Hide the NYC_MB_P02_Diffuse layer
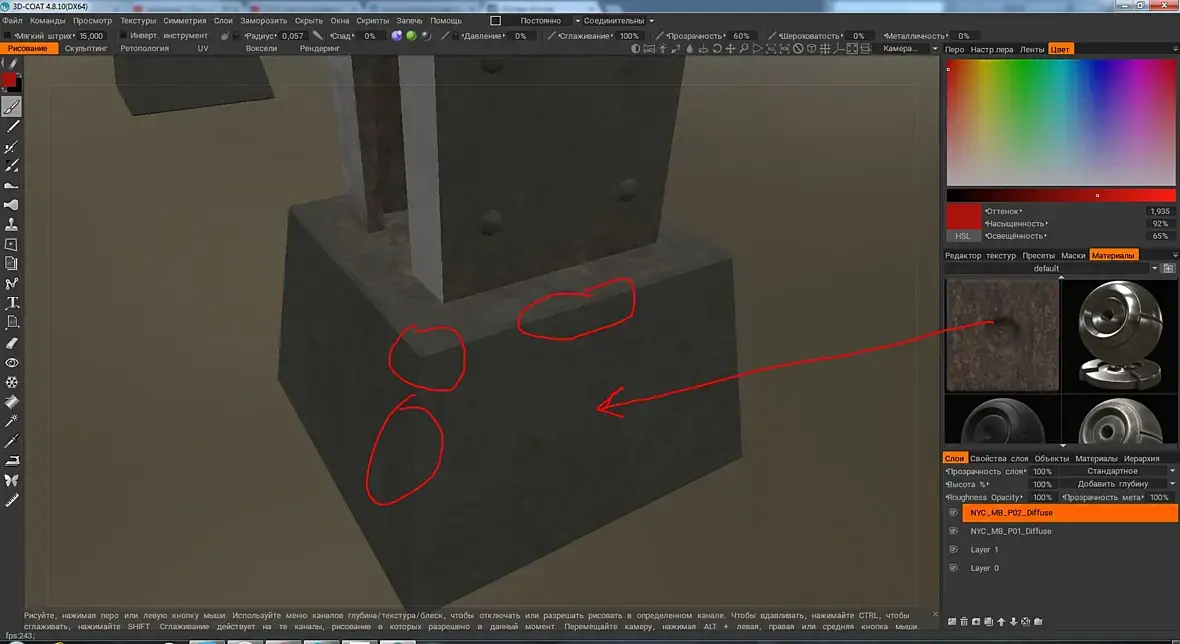 953,512
